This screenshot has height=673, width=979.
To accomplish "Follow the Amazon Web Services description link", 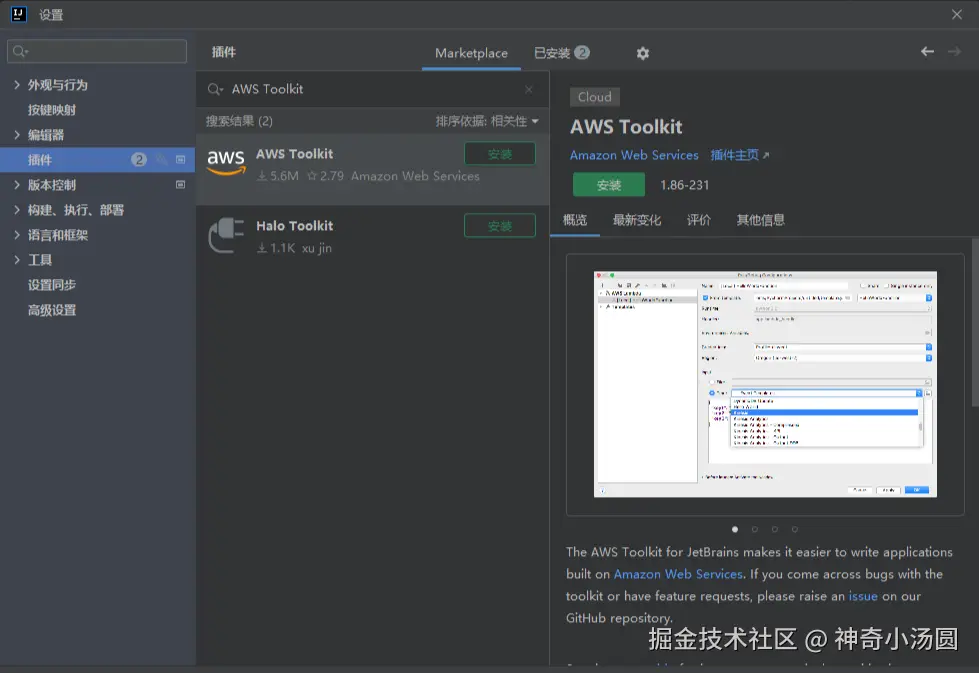I will [678, 574].
